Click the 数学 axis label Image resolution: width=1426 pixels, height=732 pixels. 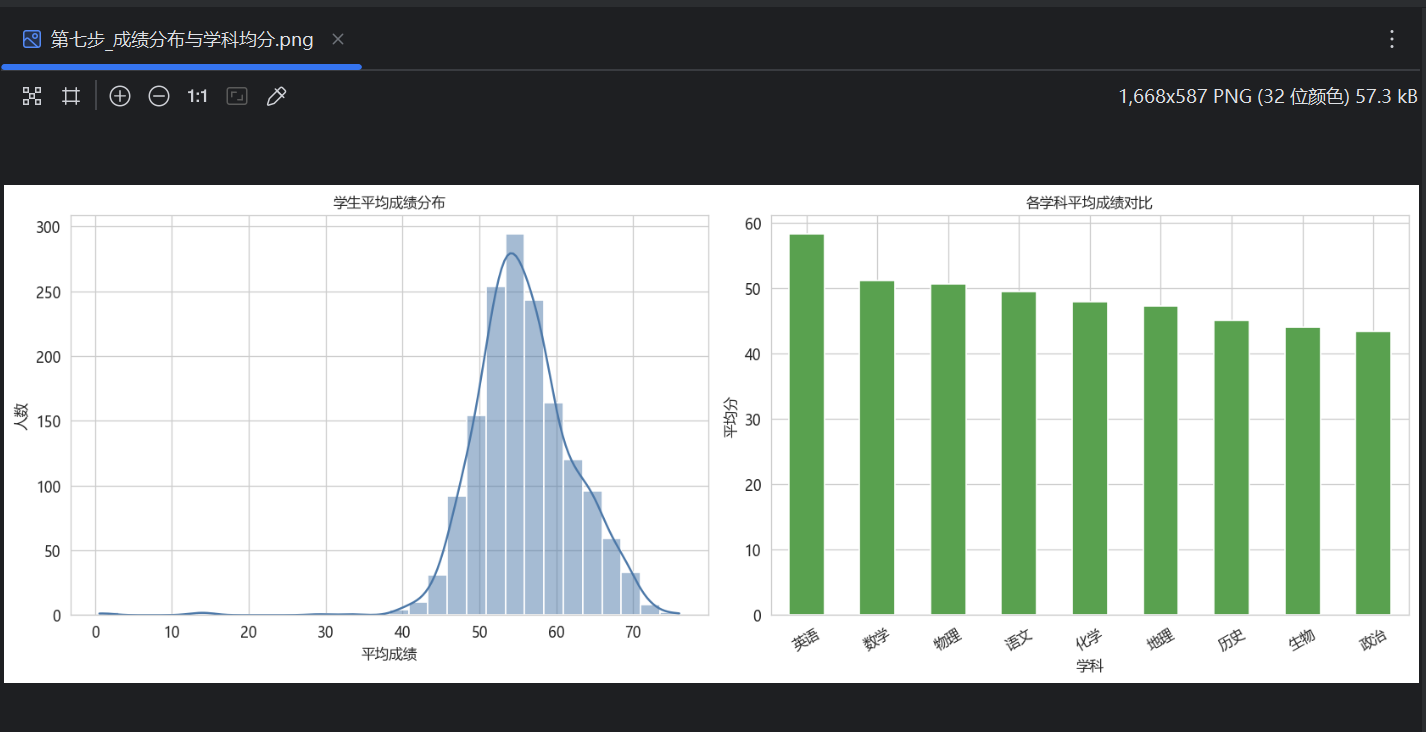pos(876,640)
